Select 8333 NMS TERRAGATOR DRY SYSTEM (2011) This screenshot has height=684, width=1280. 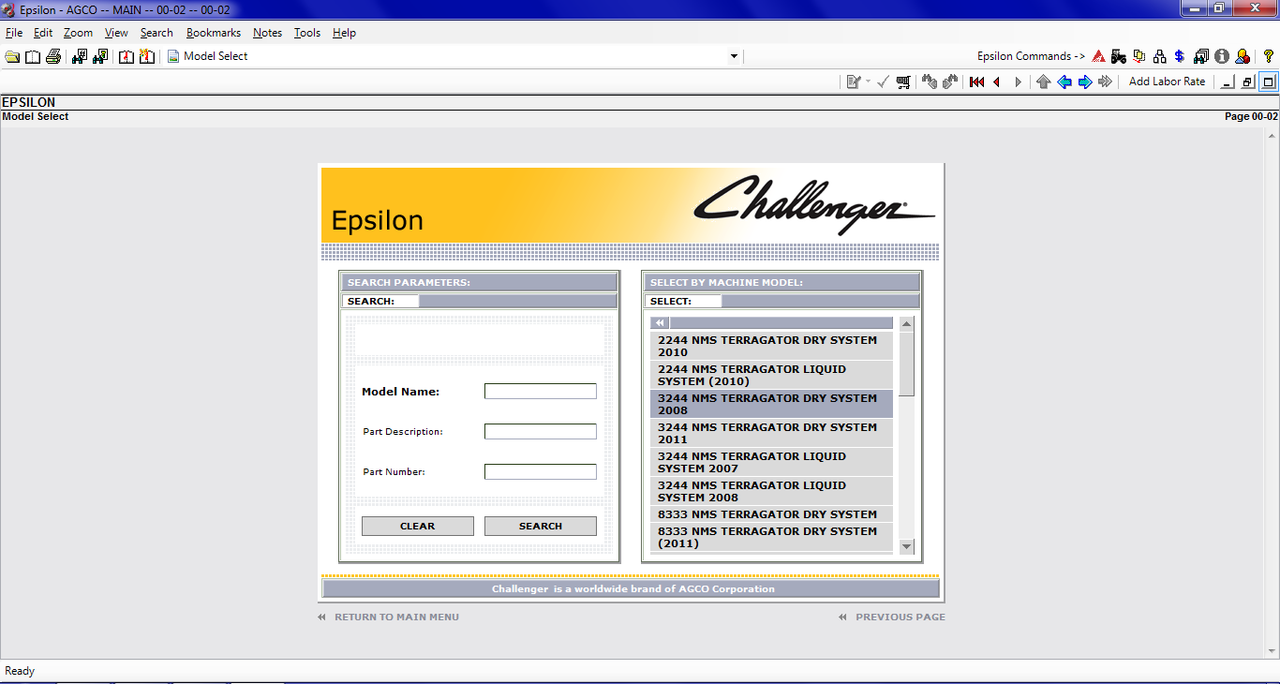[772, 537]
